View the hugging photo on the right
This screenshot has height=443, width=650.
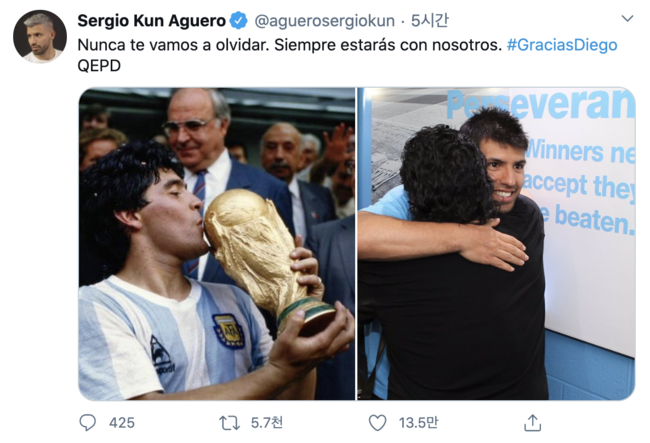tap(496, 244)
